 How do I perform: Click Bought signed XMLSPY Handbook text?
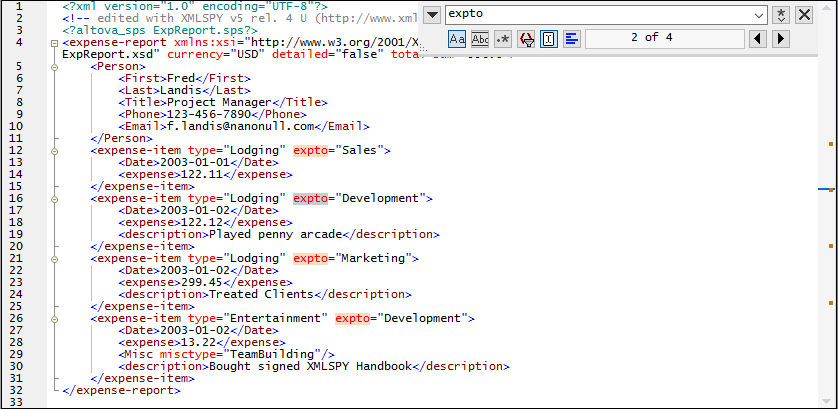point(311,366)
